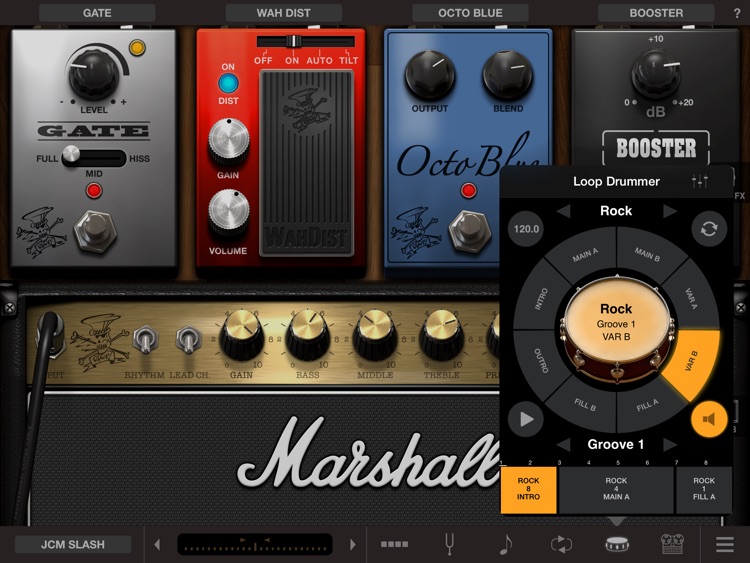Select next preset arrow in bottom bar
The image size is (750, 563).
pyautogui.click(x=353, y=544)
